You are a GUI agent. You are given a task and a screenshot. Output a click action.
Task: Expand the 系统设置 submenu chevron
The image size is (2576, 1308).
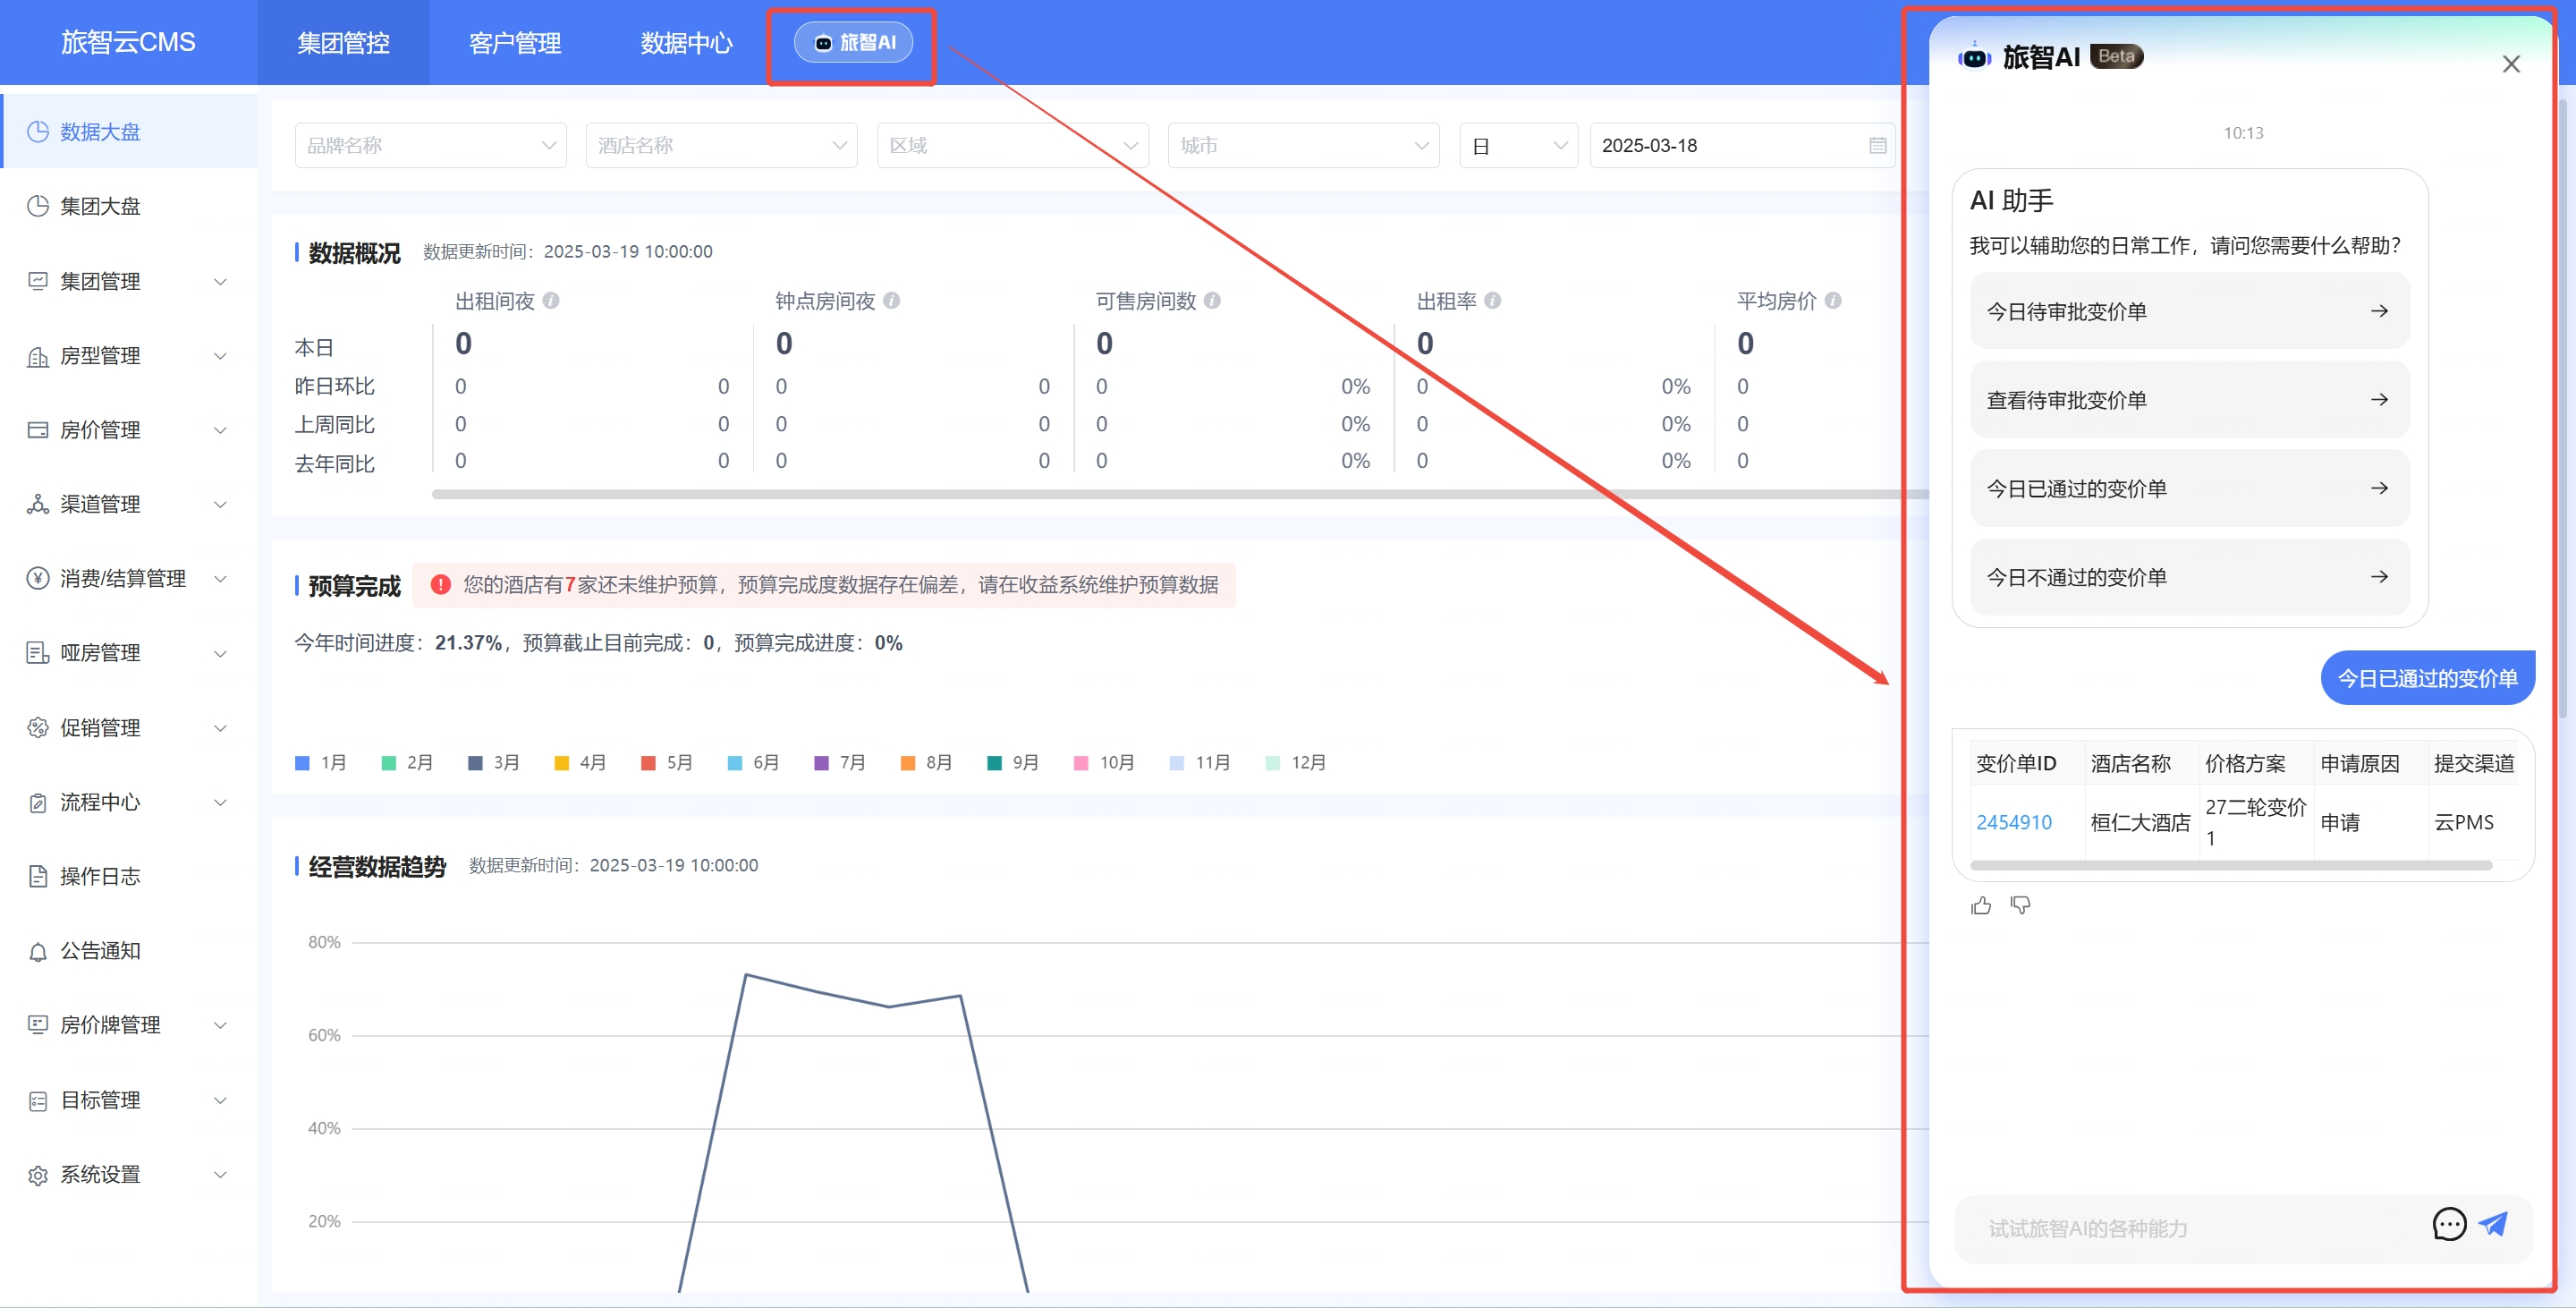point(221,1175)
